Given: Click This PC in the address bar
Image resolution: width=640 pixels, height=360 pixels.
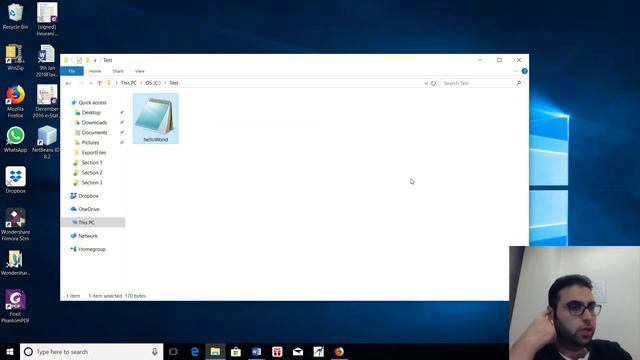Looking at the screenshot, I should (x=129, y=83).
